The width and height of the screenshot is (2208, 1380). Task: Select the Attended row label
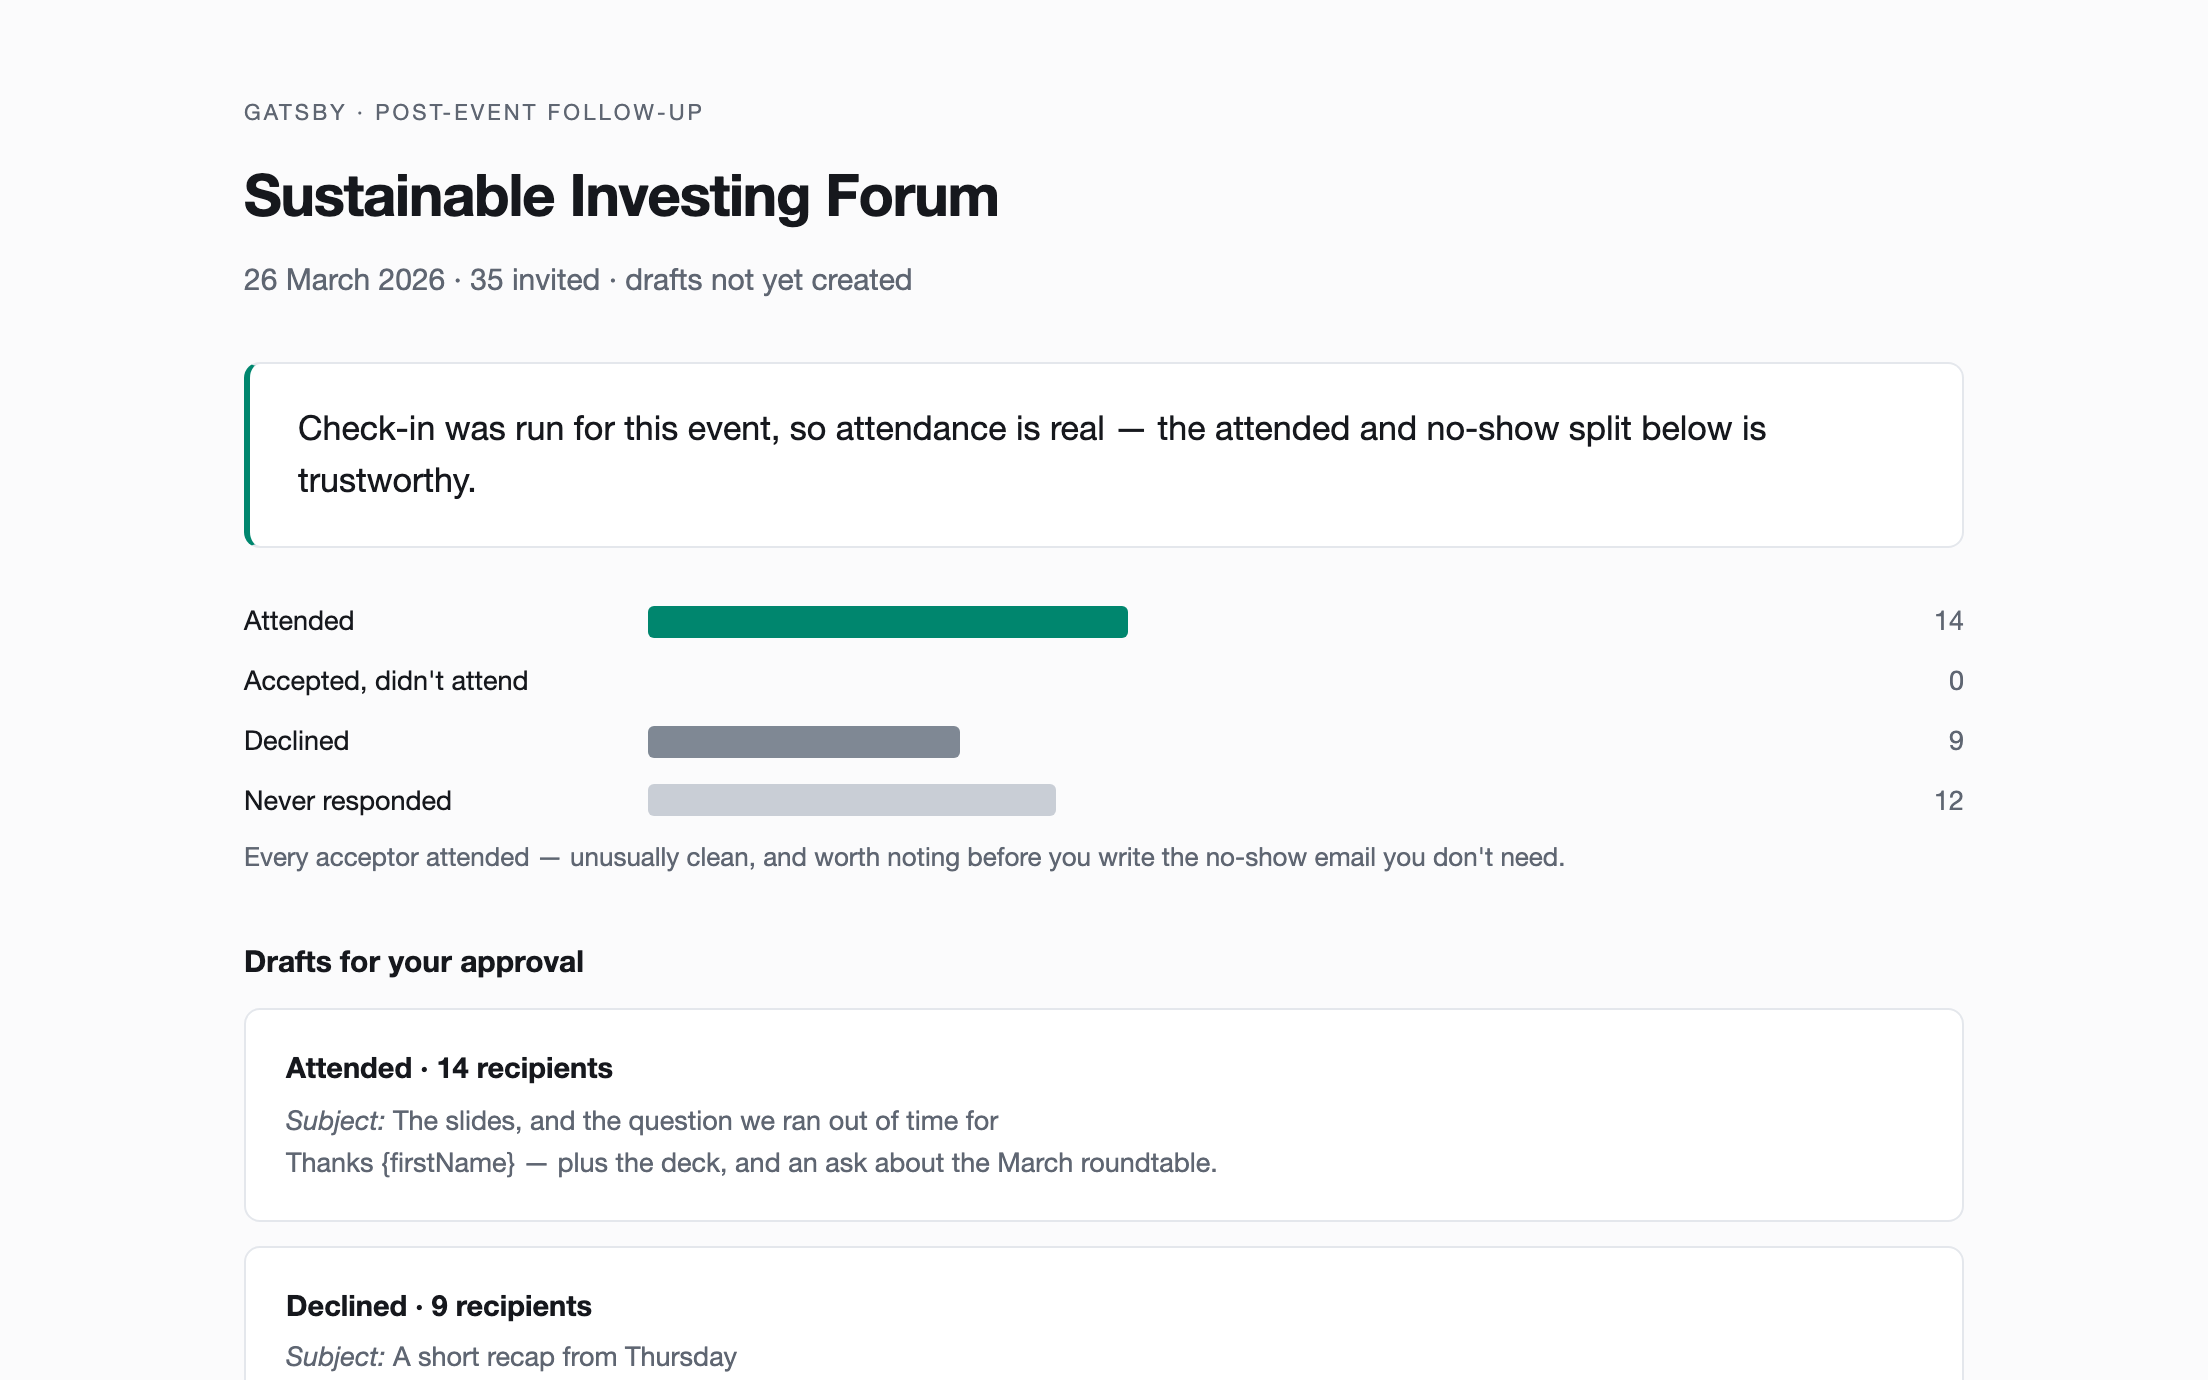tap(299, 621)
